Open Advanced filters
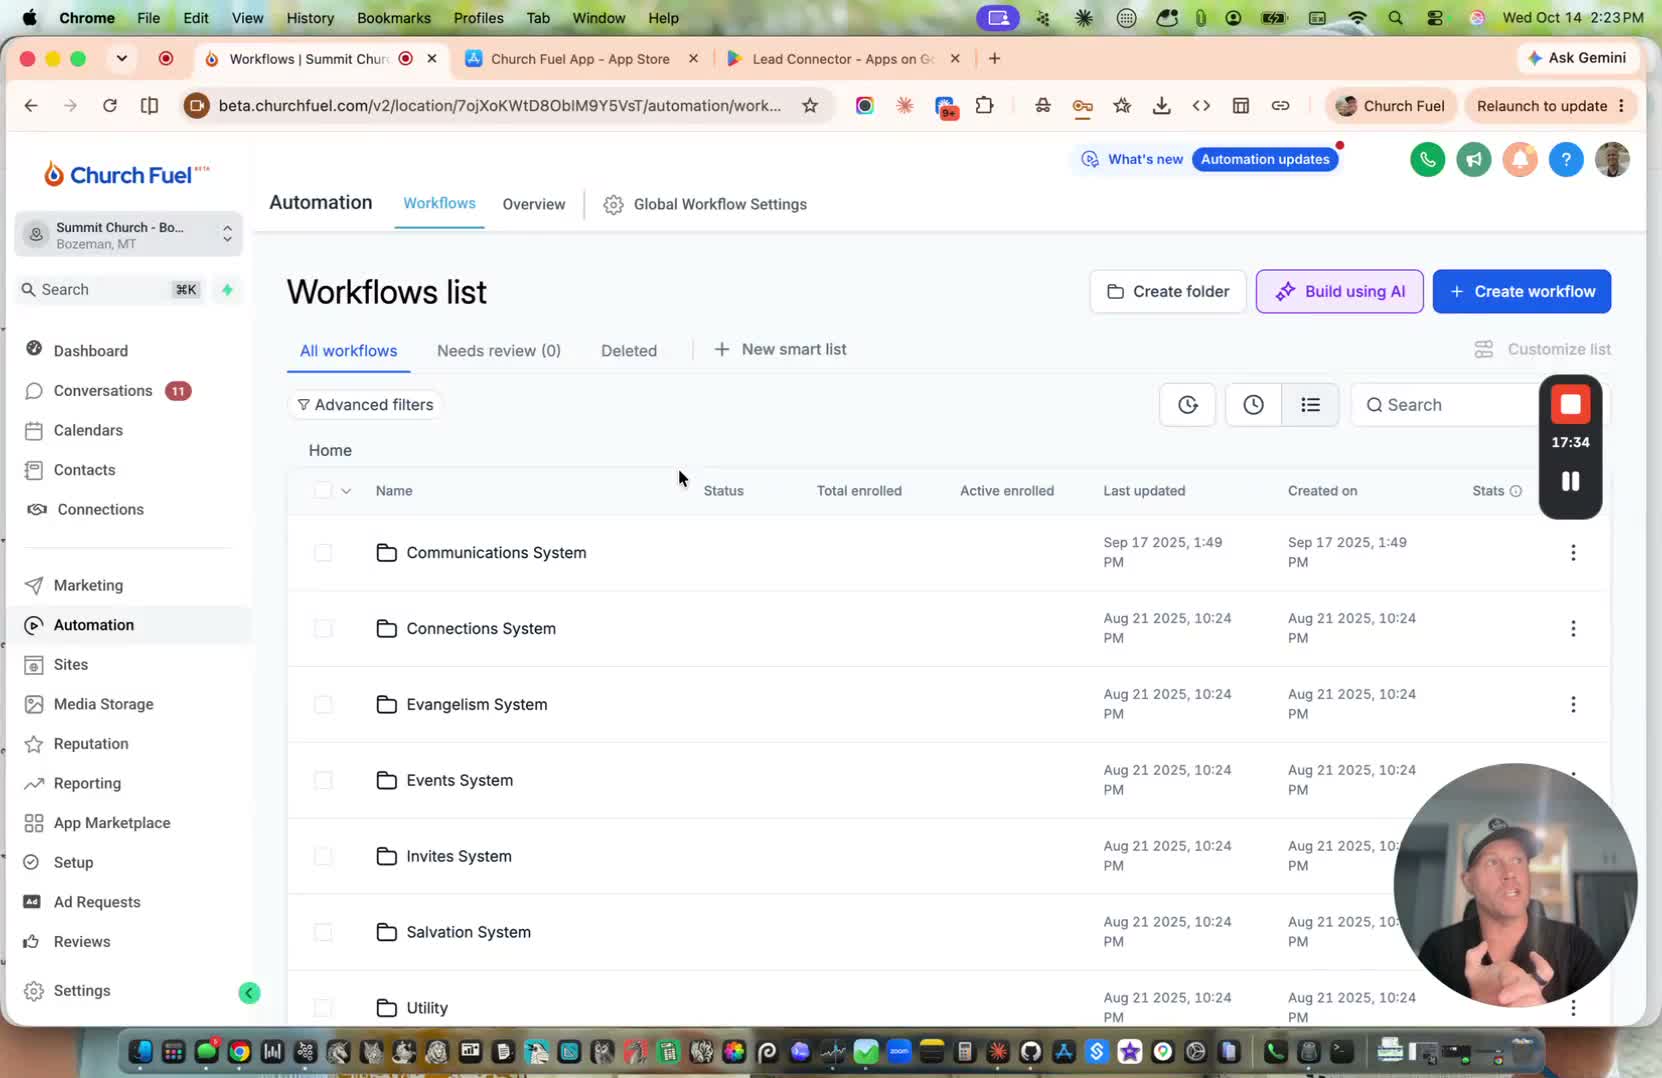This screenshot has width=1662, height=1078. point(366,405)
